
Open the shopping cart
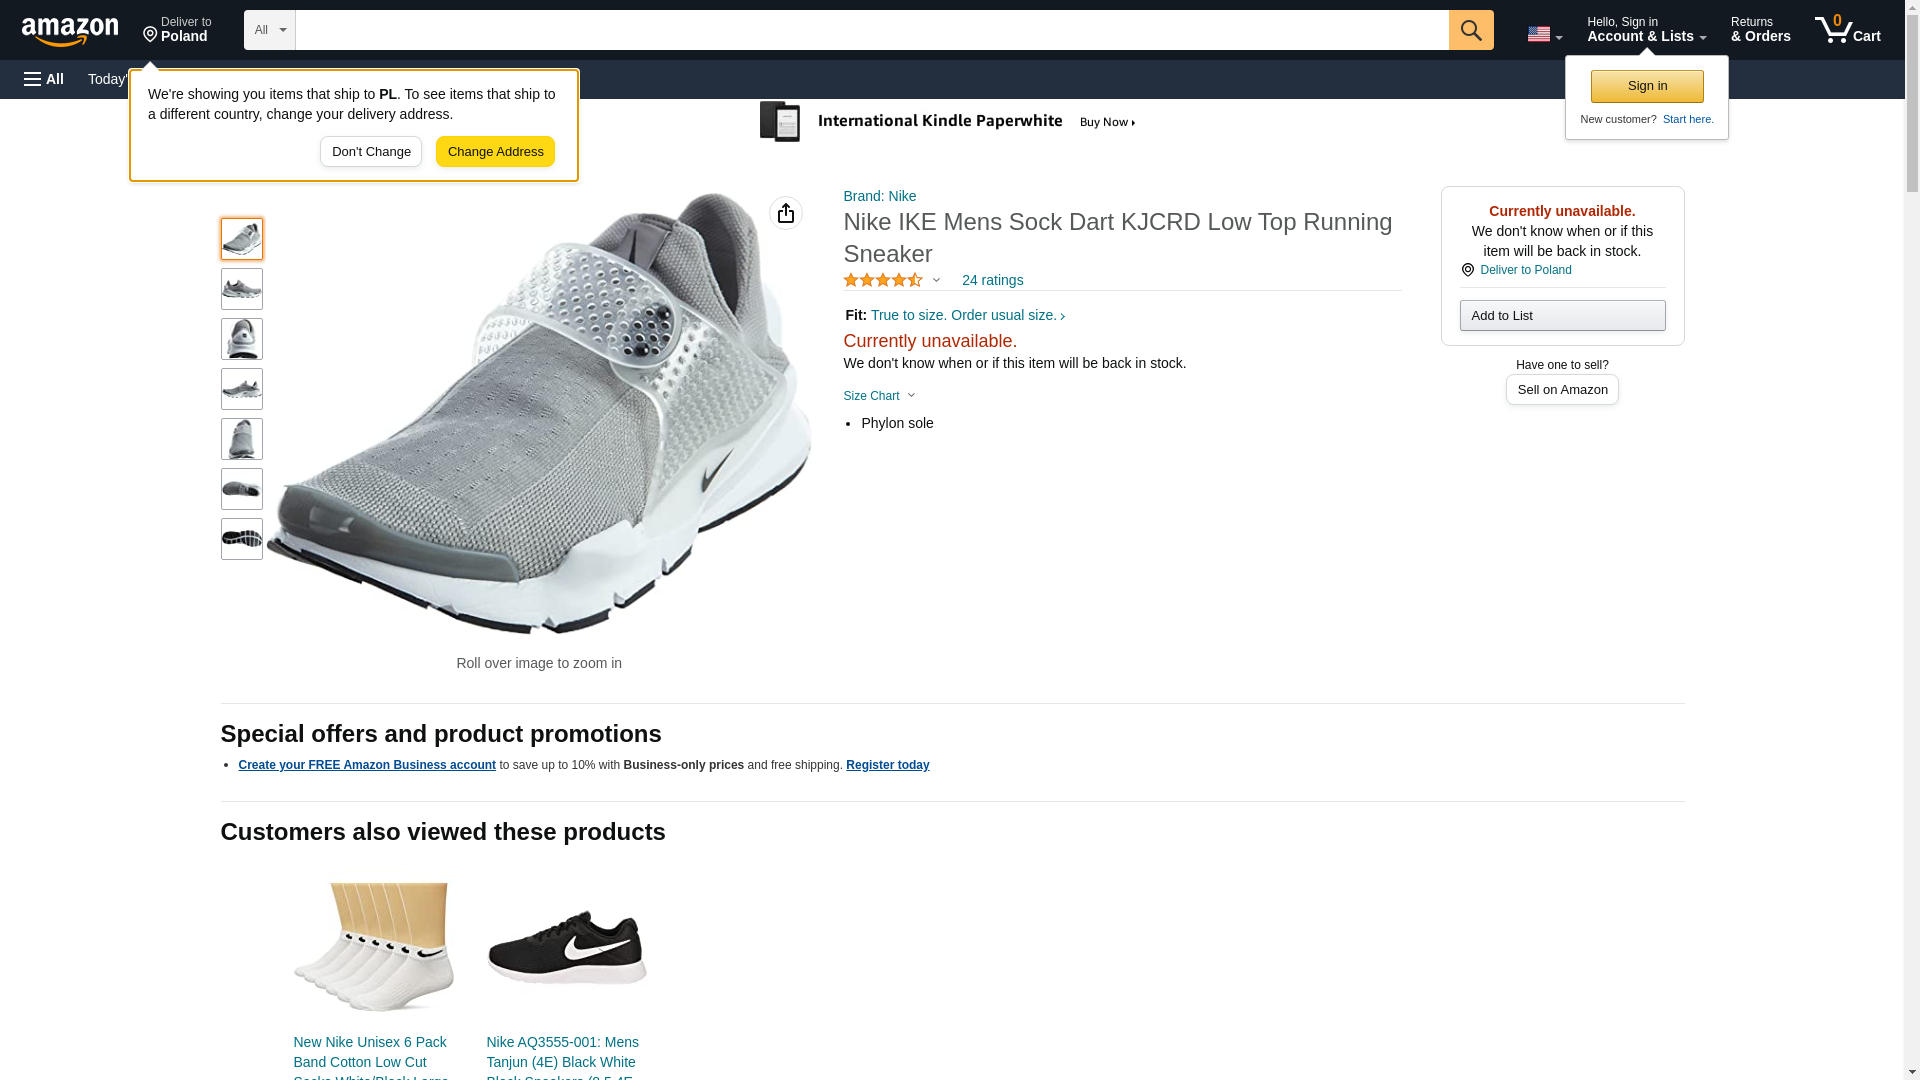click(x=1847, y=30)
